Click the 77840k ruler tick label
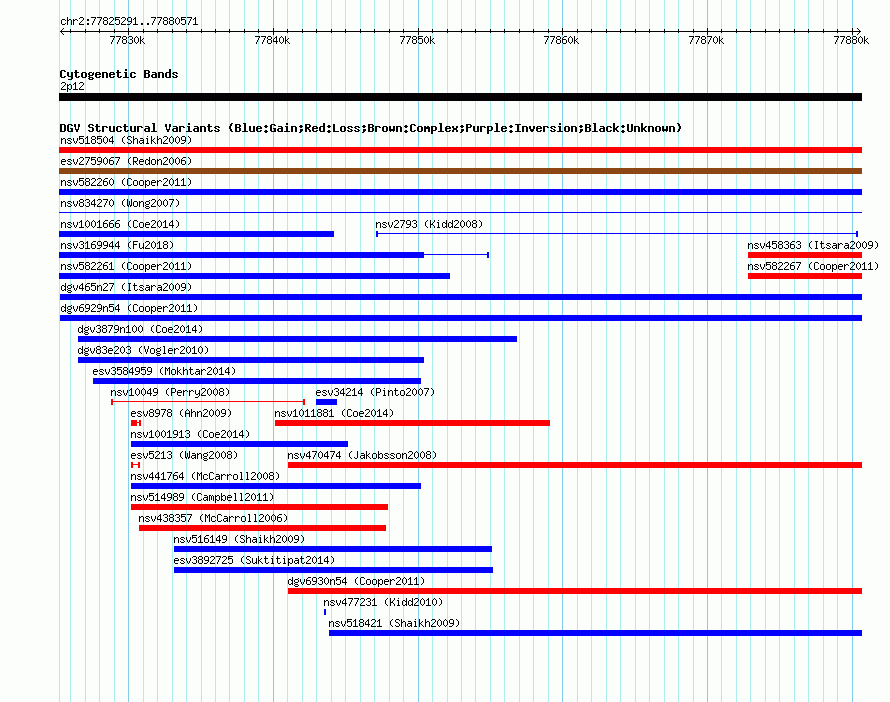 point(272,40)
